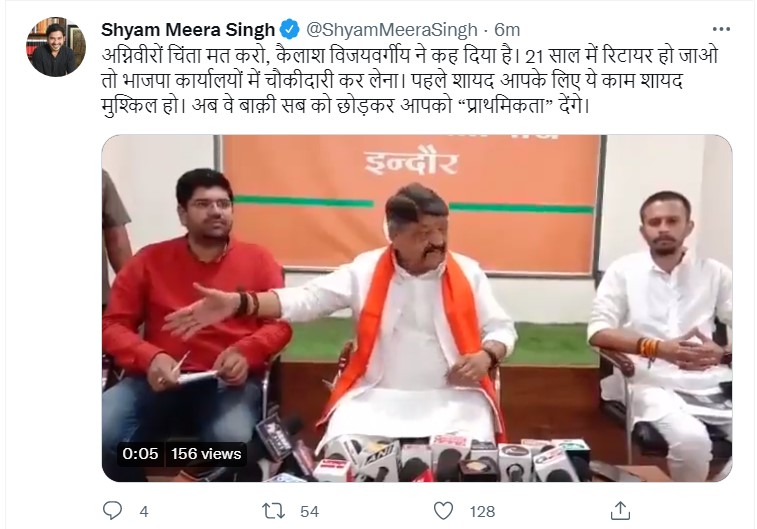Play the embedded press conference video
The image size is (757, 529).
417,308
